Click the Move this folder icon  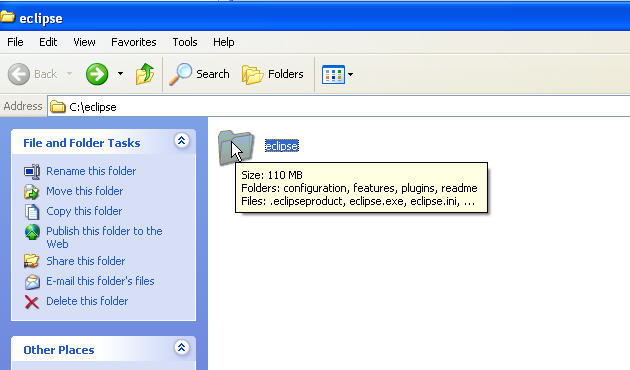[x=32, y=192]
